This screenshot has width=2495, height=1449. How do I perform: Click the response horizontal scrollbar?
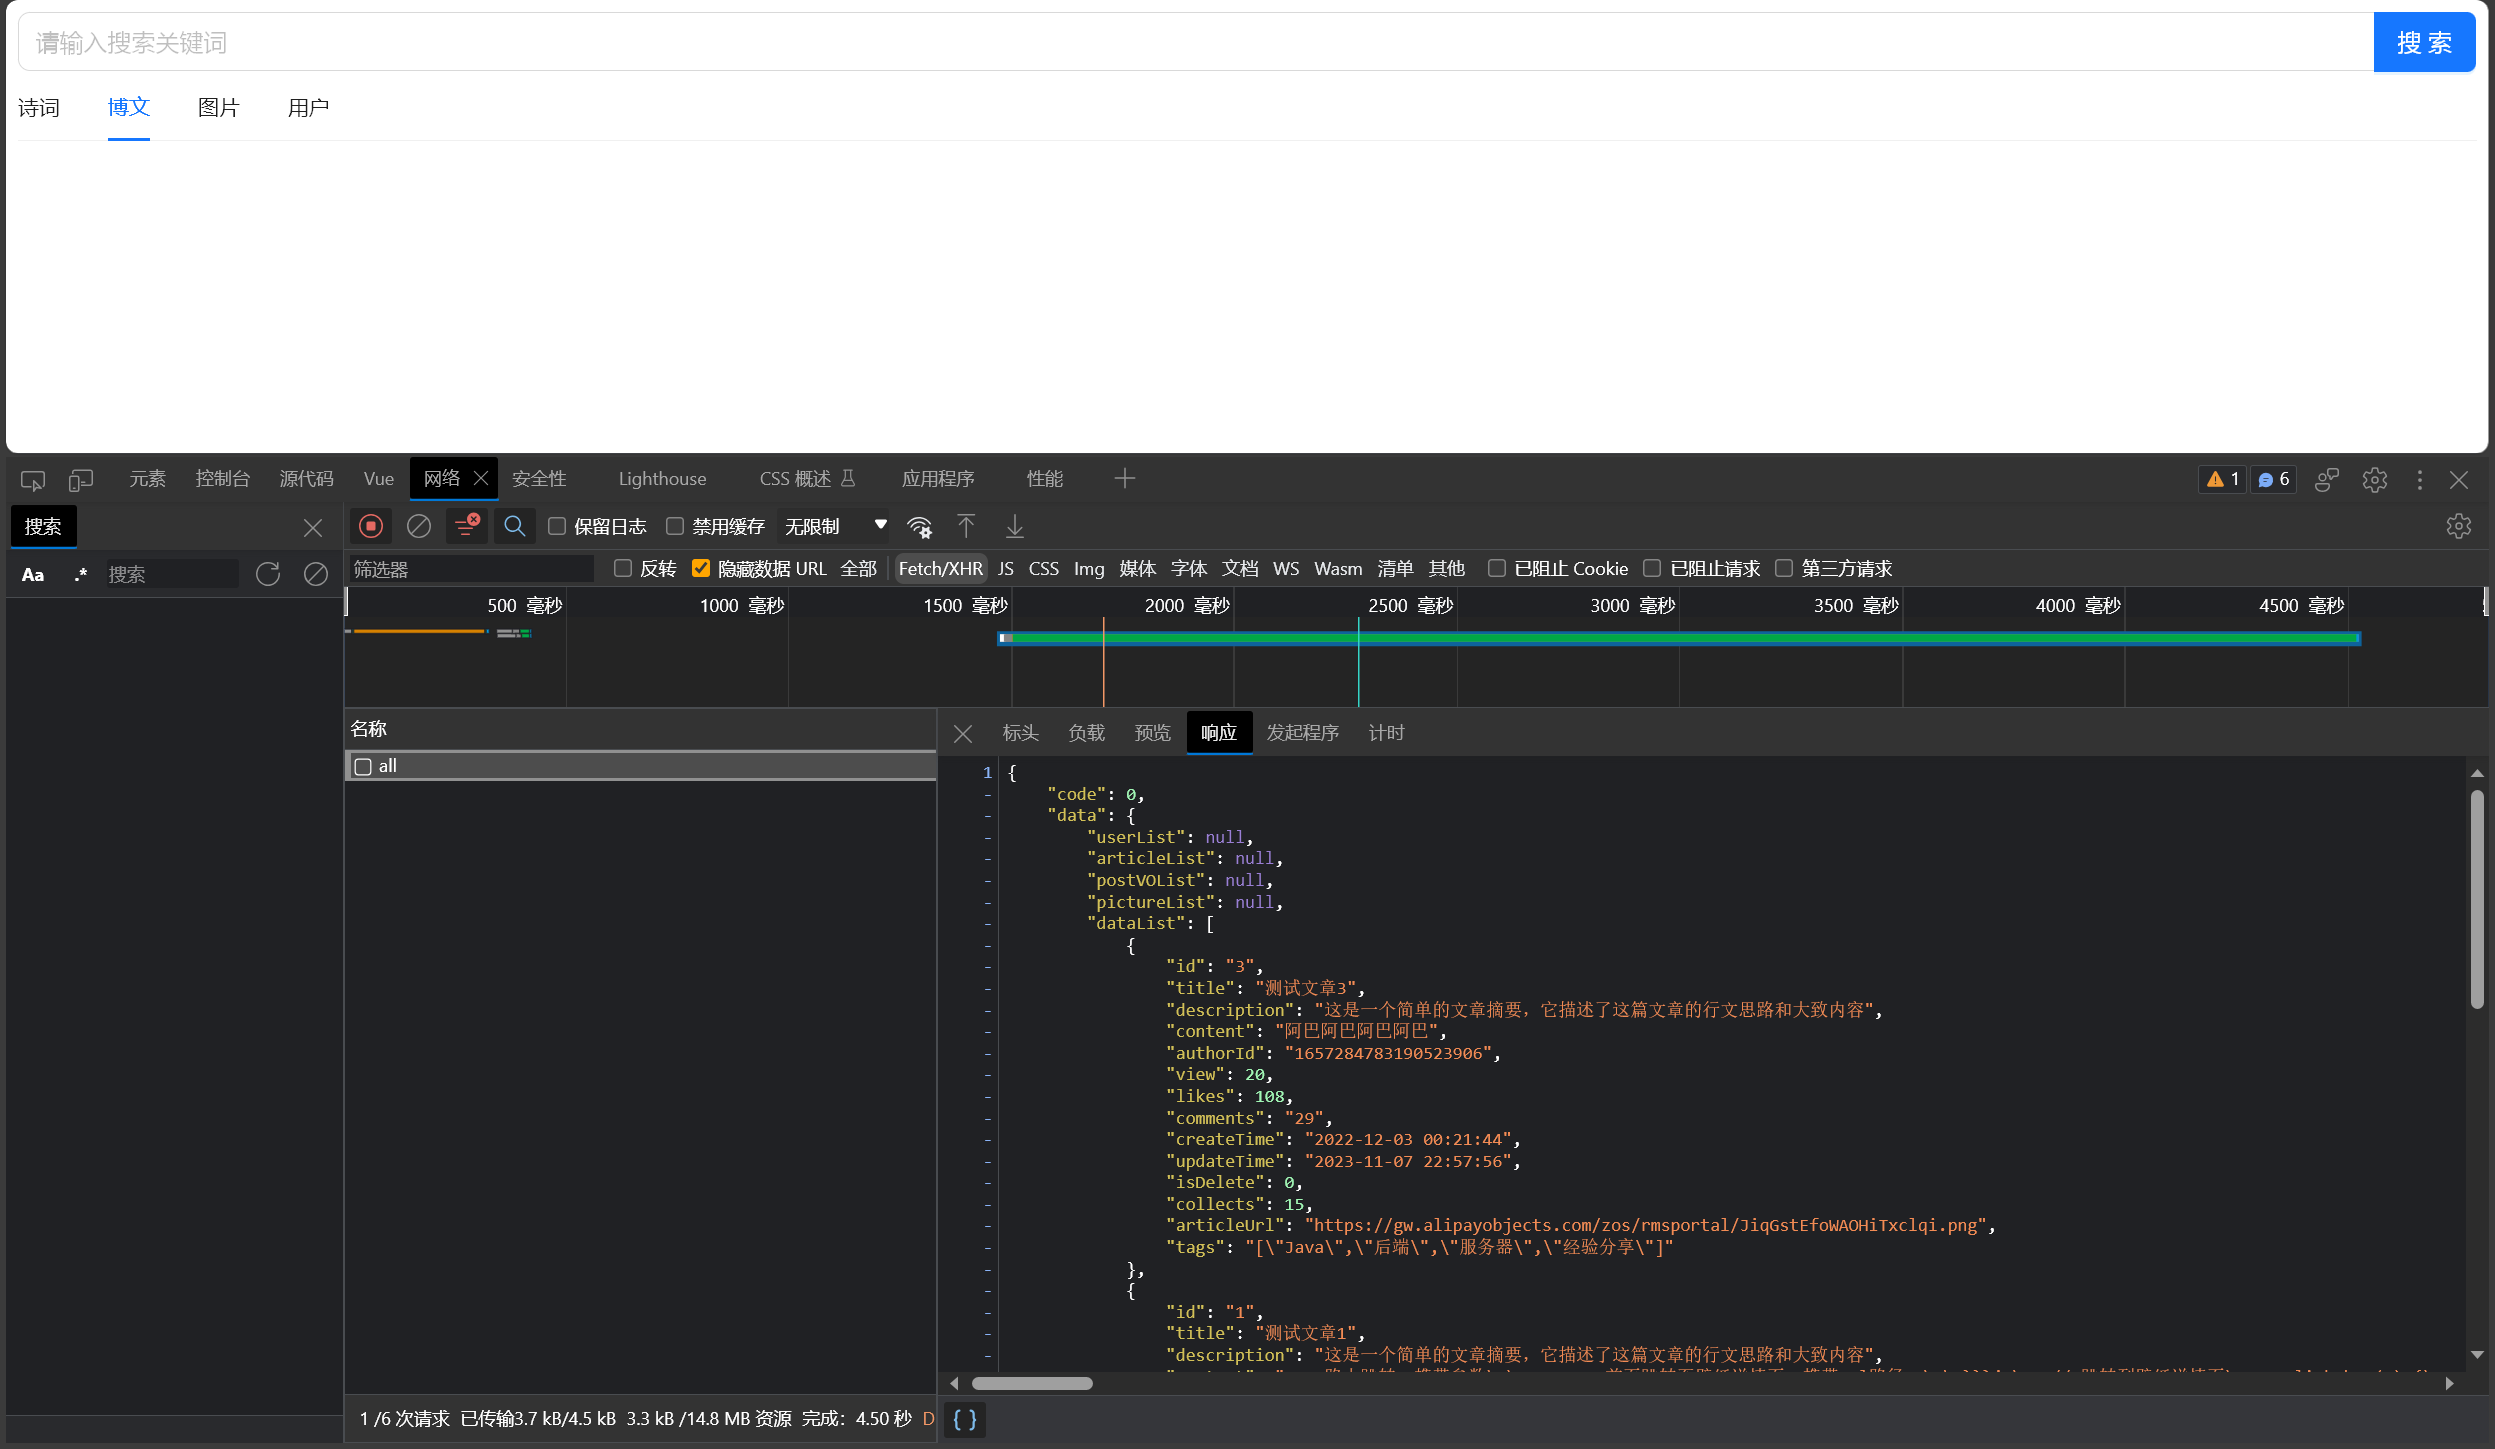(x=1032, y=1383)
